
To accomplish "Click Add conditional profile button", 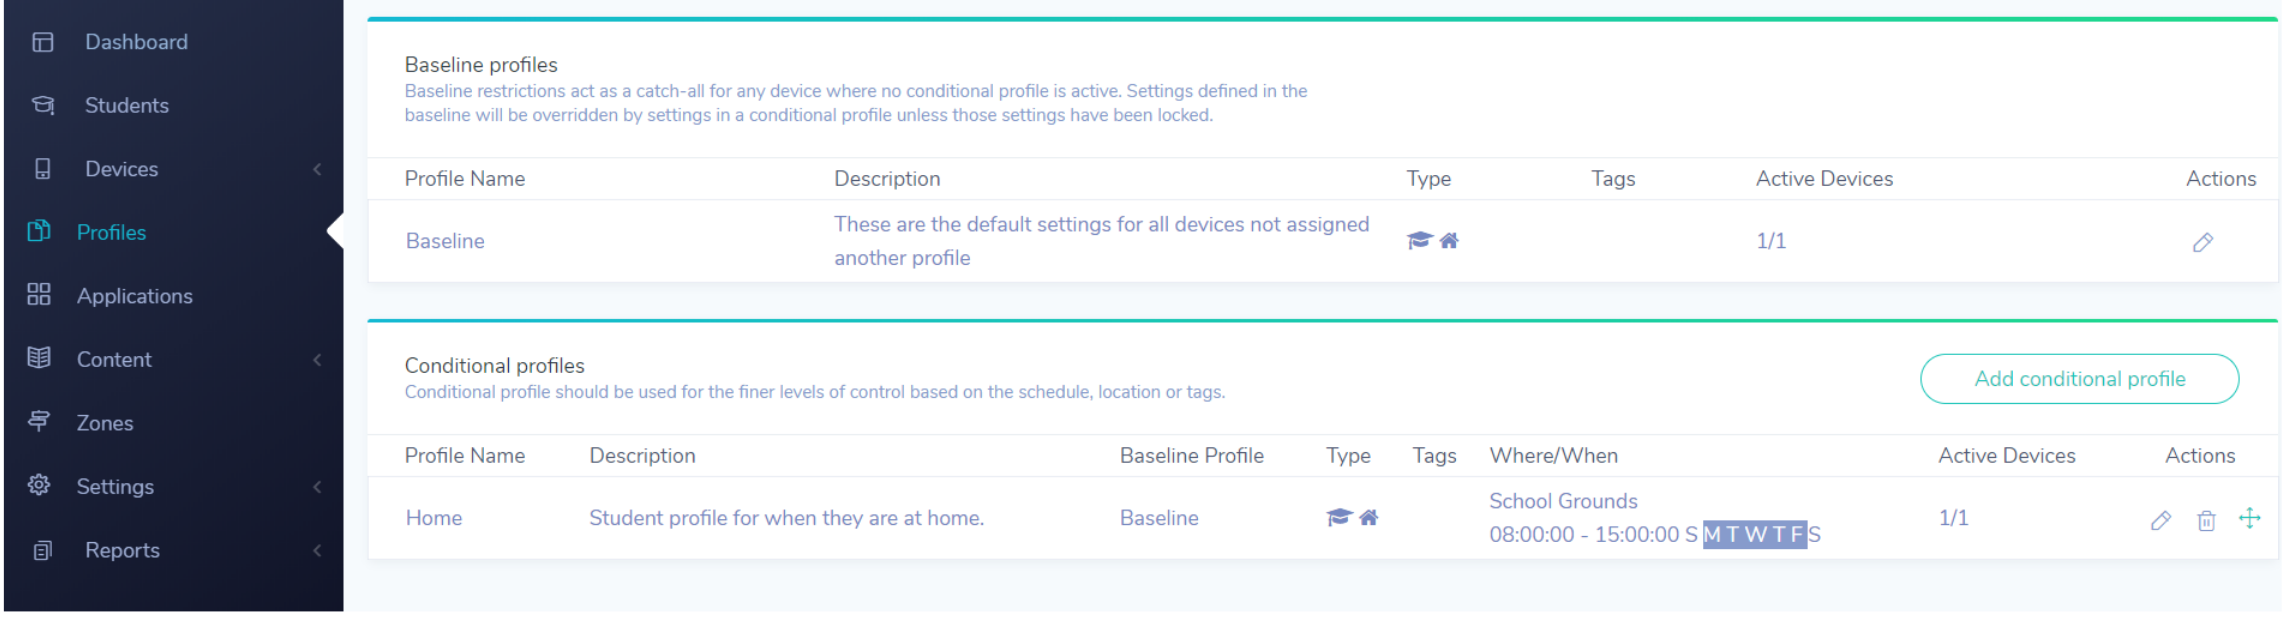I will 2079,379.
